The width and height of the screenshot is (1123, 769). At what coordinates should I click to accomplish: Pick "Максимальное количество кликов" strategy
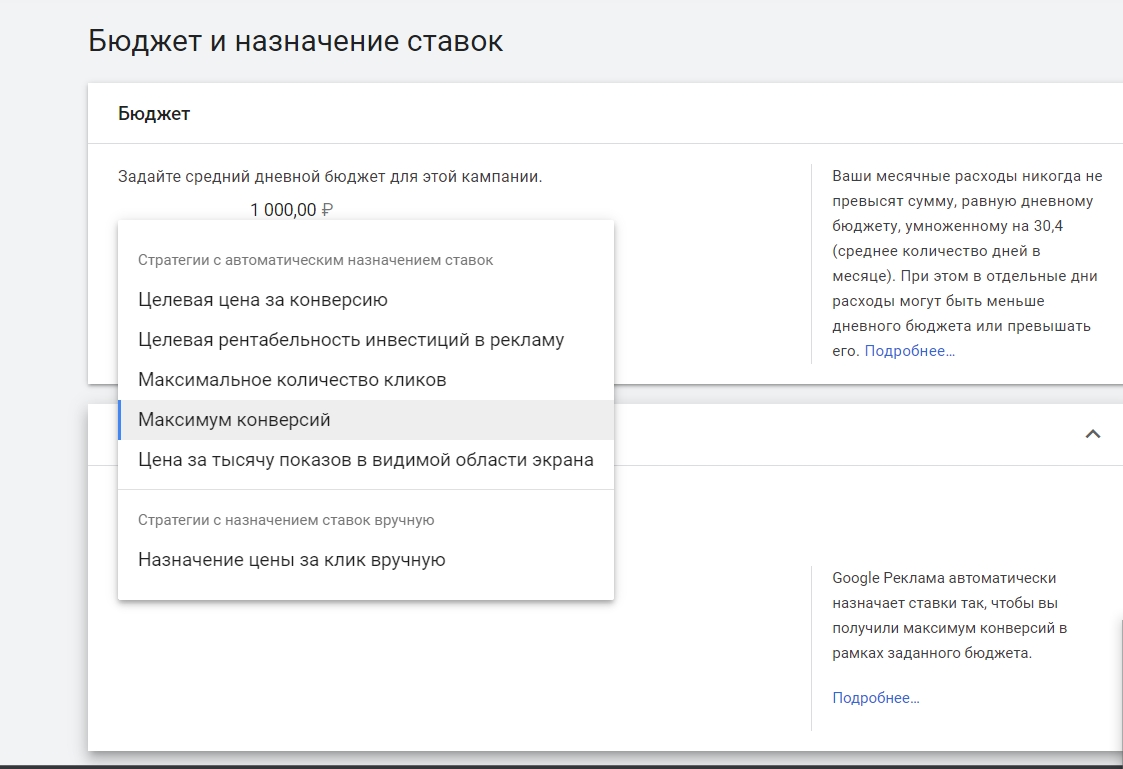pyautogui.click(x=292, y=380)
